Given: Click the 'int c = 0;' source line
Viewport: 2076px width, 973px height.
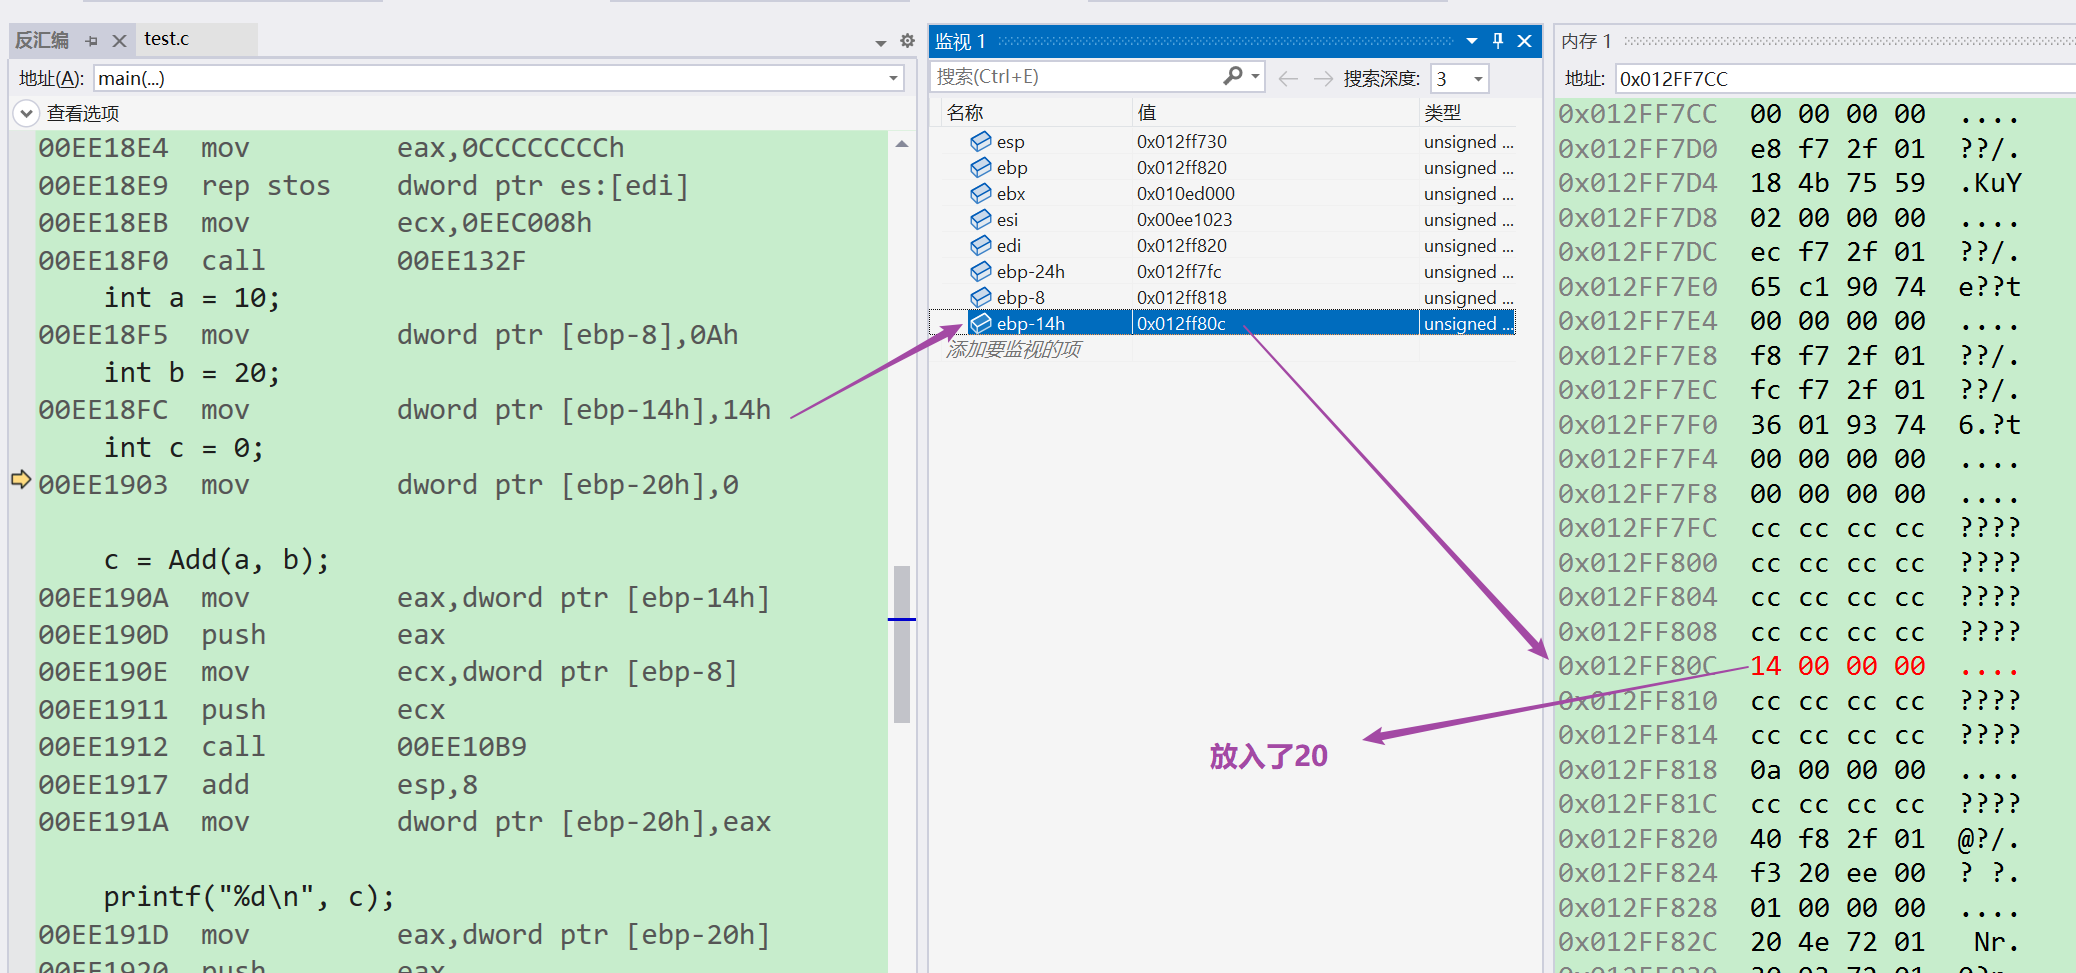Looking at the screenshot, I should [x=184, y=448].
